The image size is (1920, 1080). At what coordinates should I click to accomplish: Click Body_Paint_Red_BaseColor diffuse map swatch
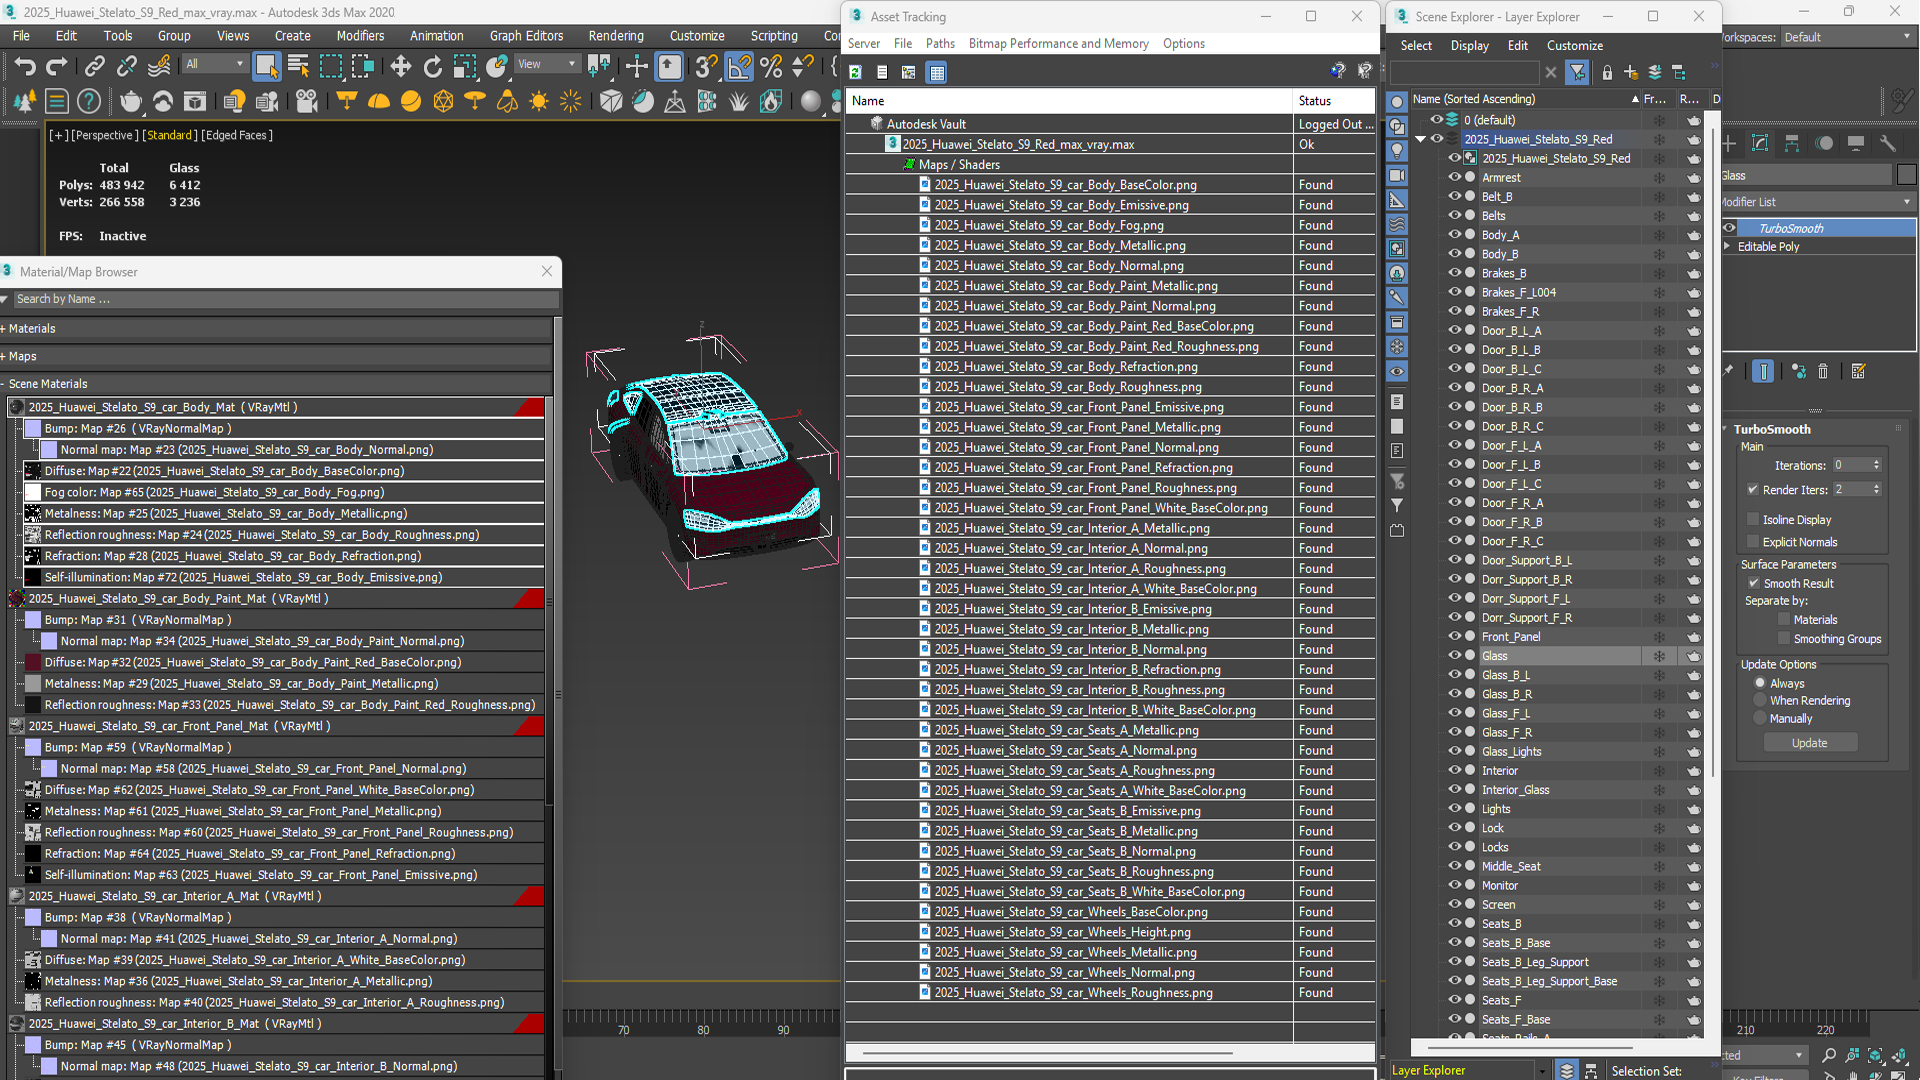tap(33, 662)
